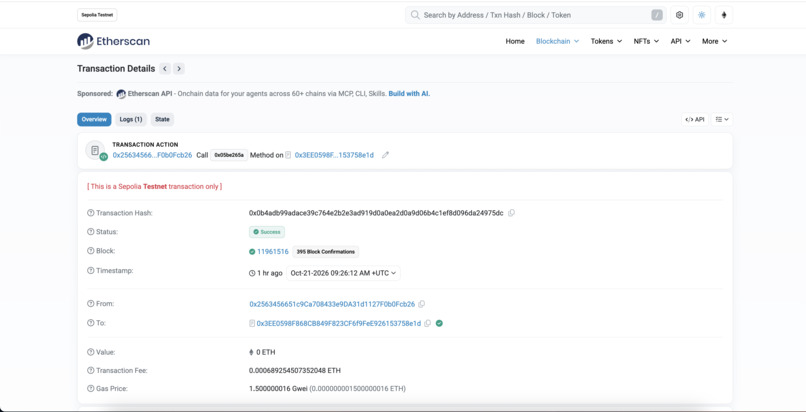Switch to the State tab
Image resolution: width=806 pixels, height=412 pixels.
pos(162,119)
